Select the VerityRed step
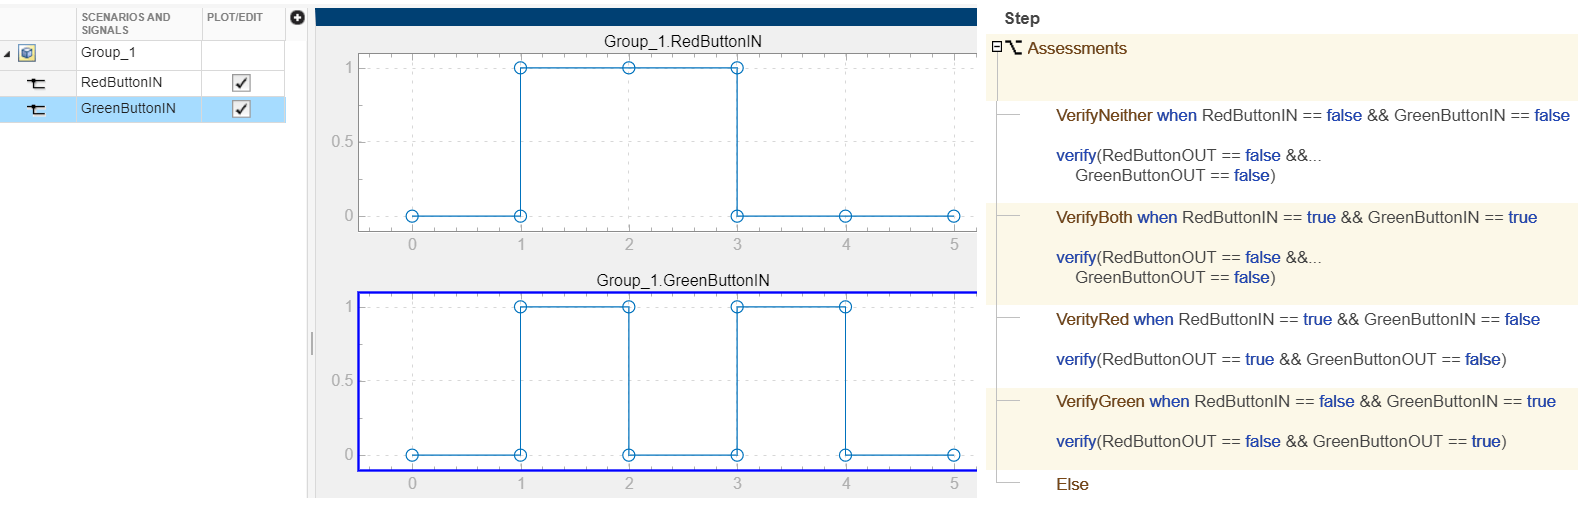 coord(1092,319)
